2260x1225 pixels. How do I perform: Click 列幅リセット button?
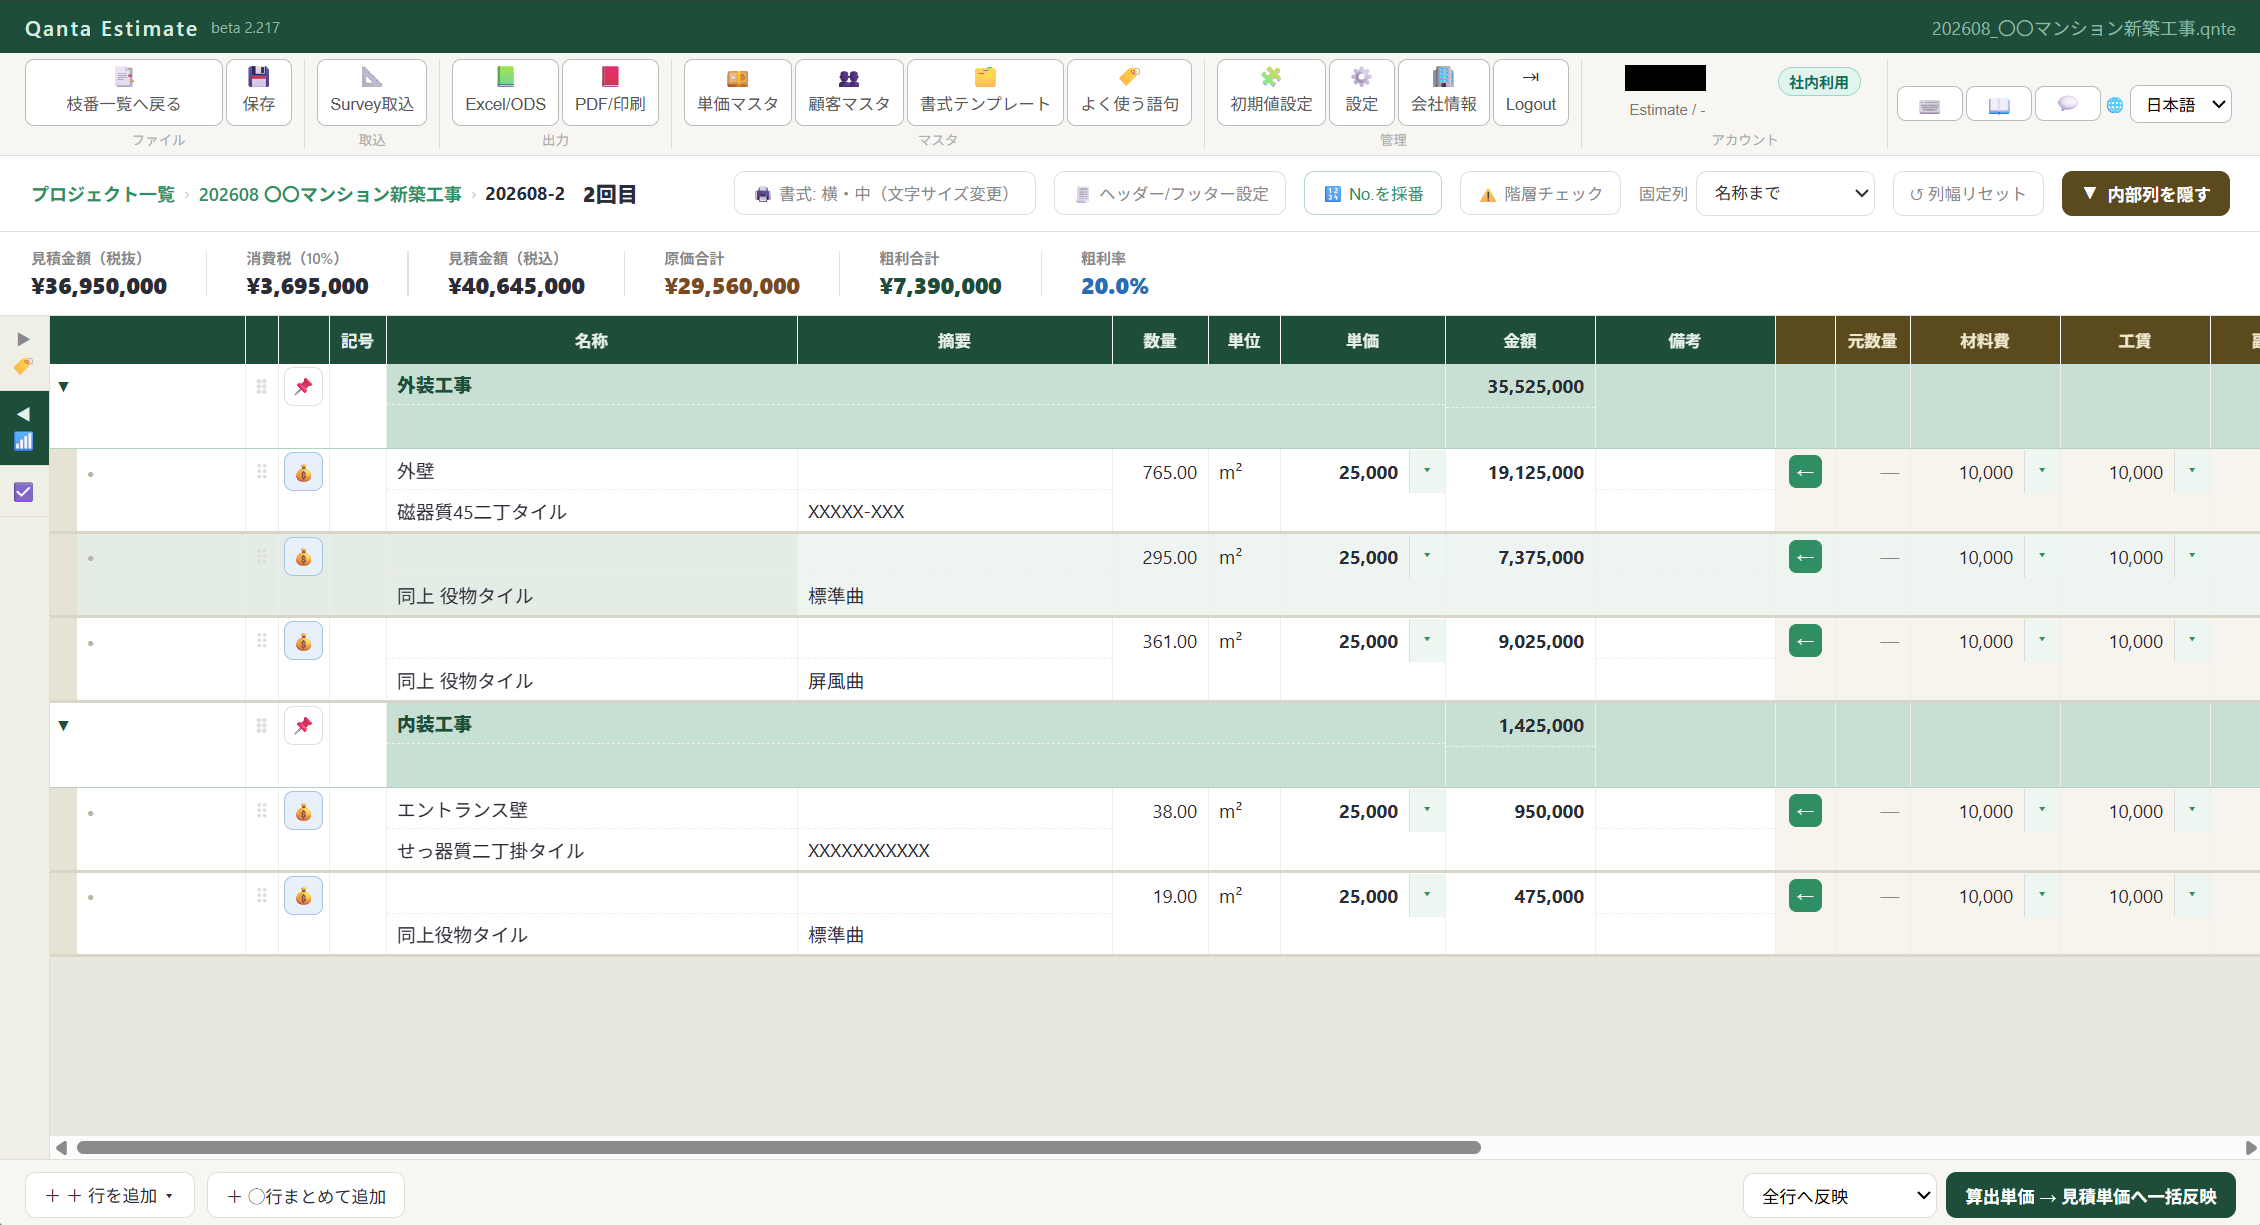(x=1968, y=194)
